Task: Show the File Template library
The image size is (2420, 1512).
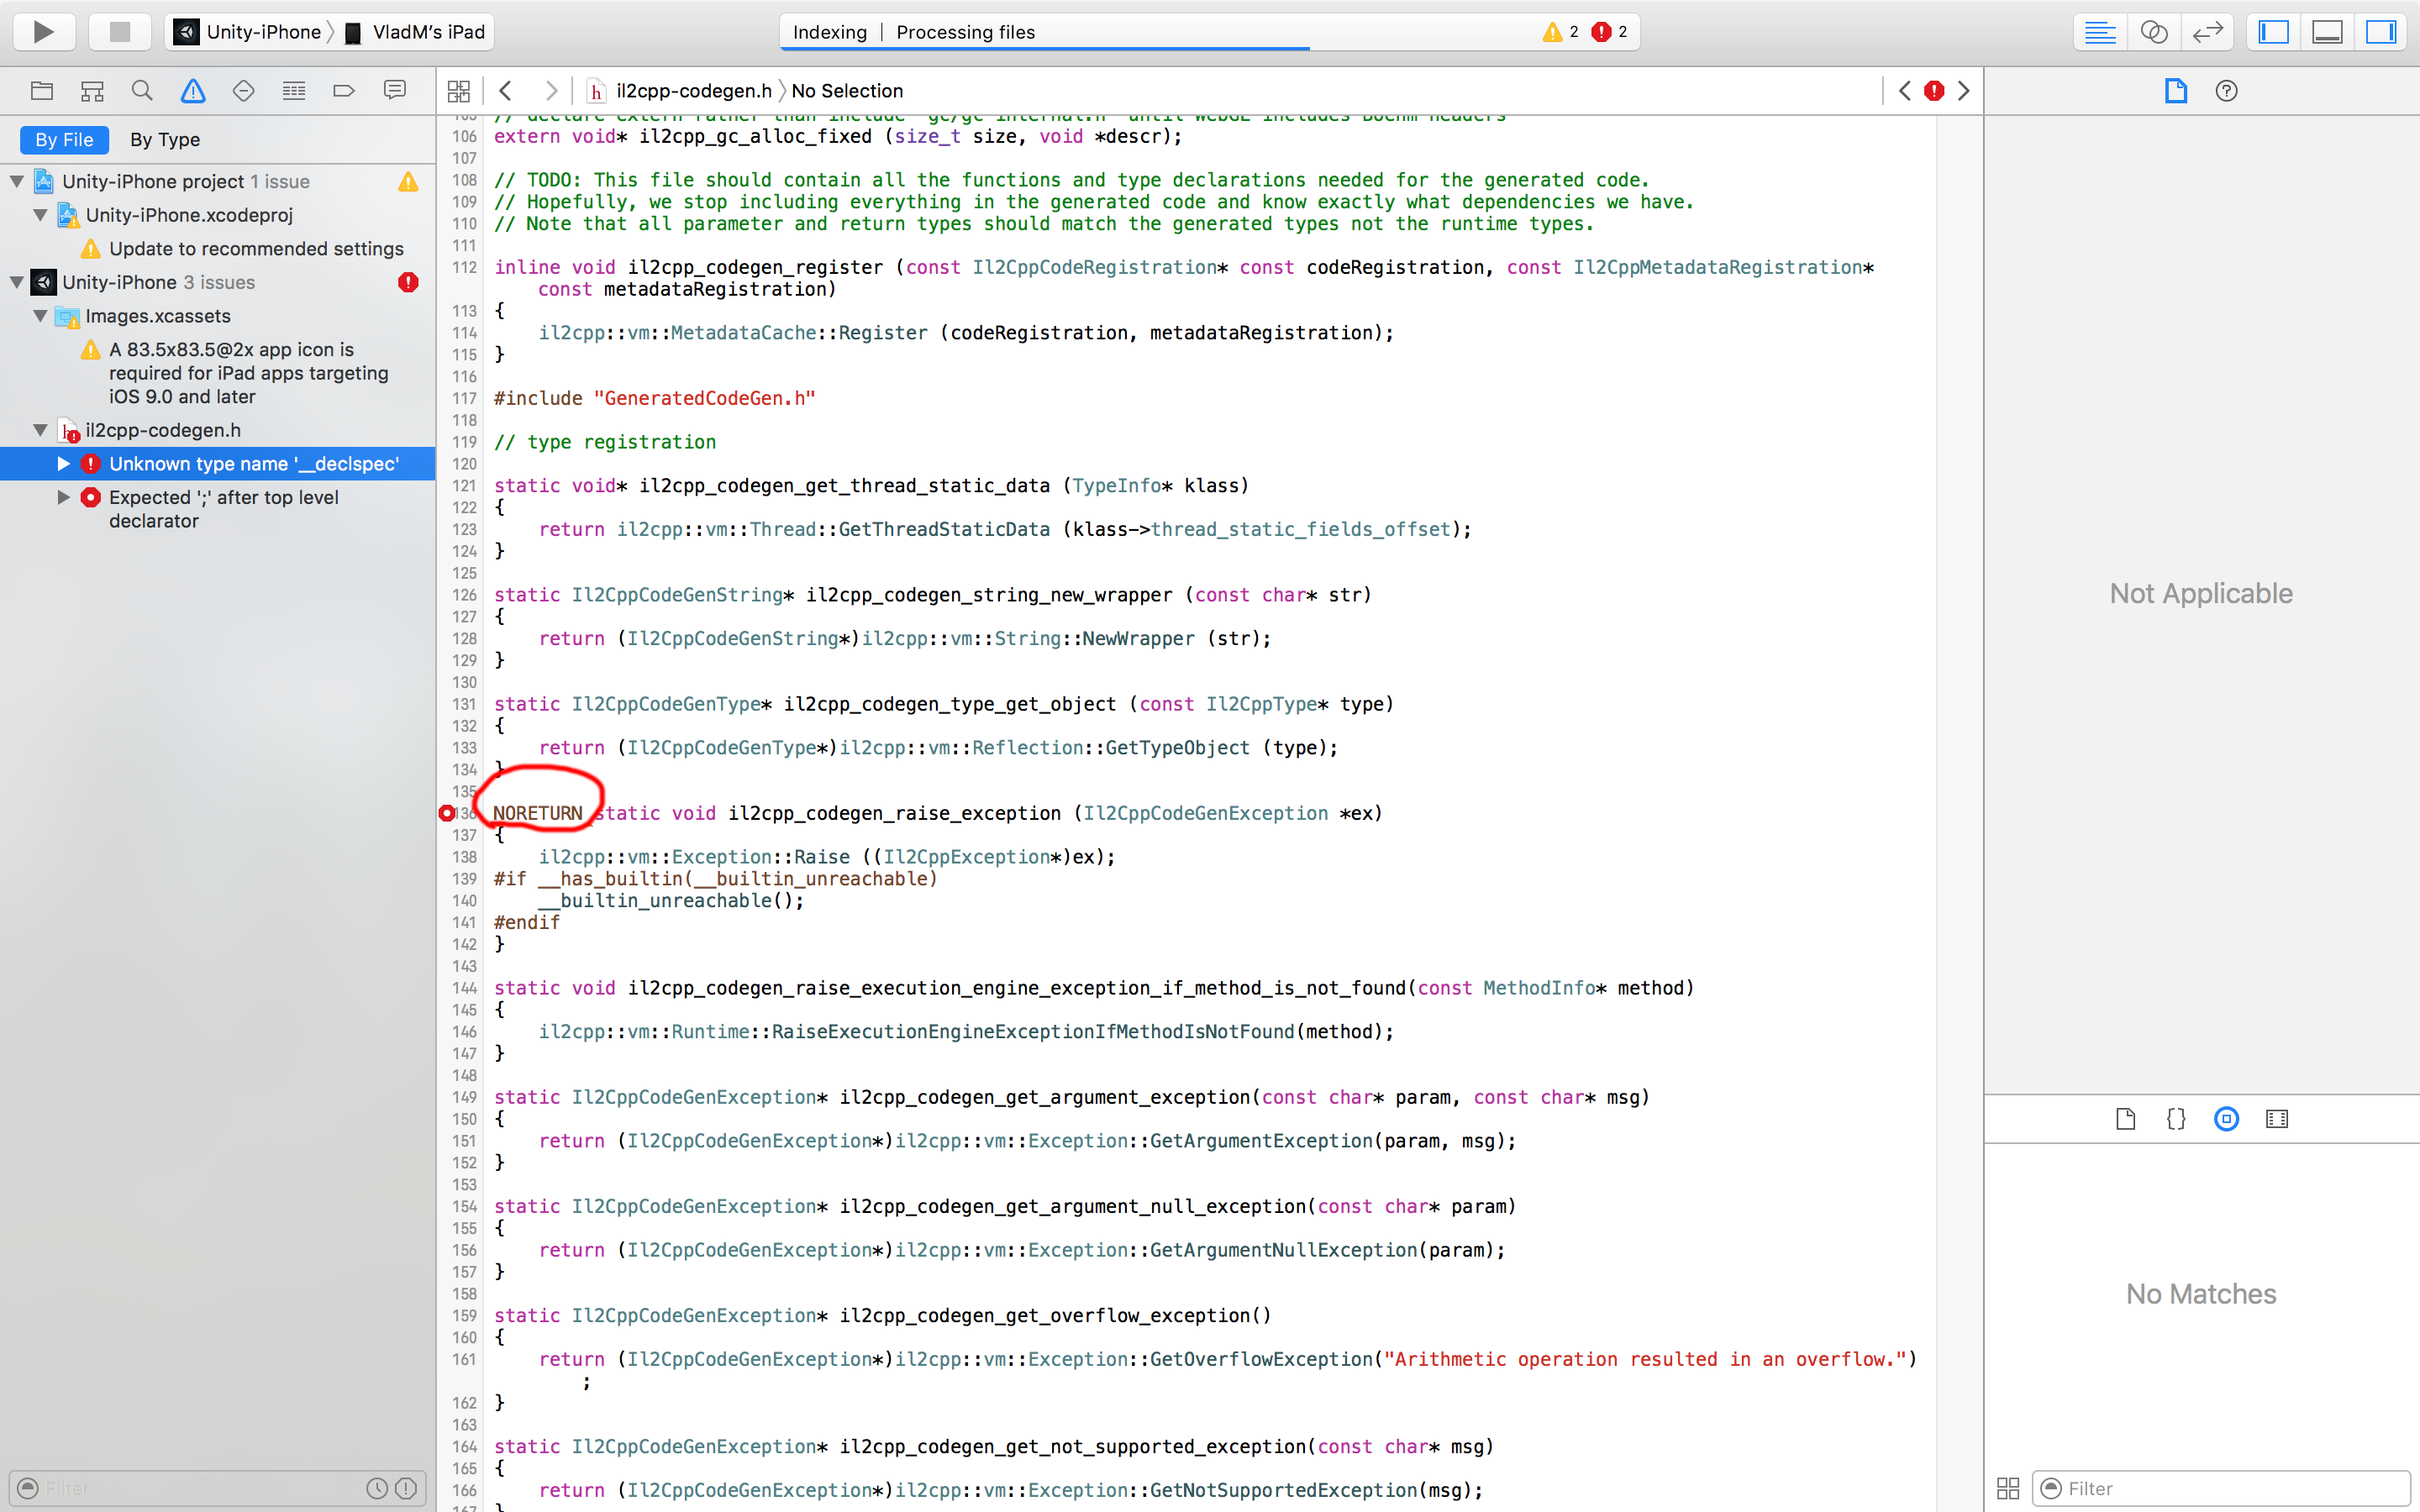Action: [2126, 1119]
